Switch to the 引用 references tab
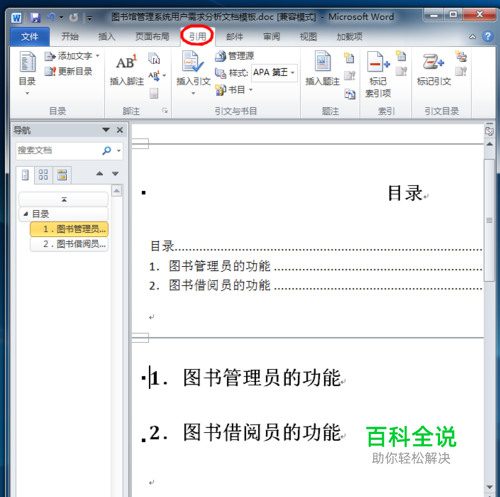This screenshot has height=497, width=500. pyautogui.click(x=198, y=36)
